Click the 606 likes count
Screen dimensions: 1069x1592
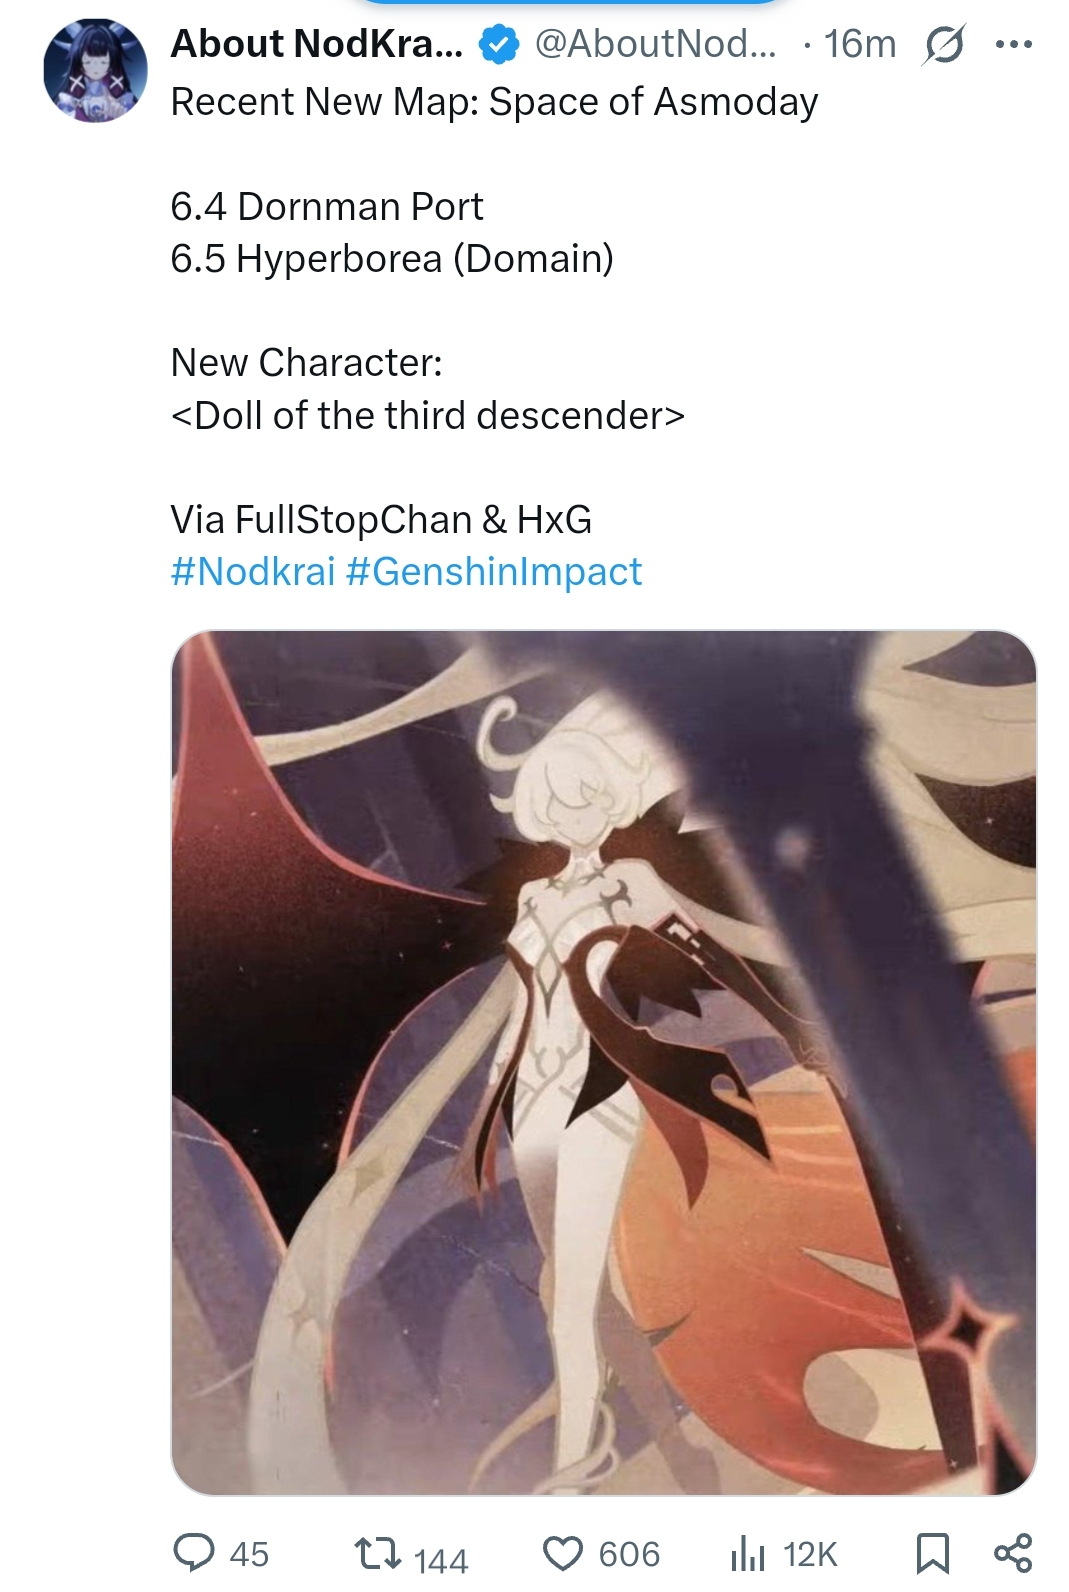point(629,1554)
